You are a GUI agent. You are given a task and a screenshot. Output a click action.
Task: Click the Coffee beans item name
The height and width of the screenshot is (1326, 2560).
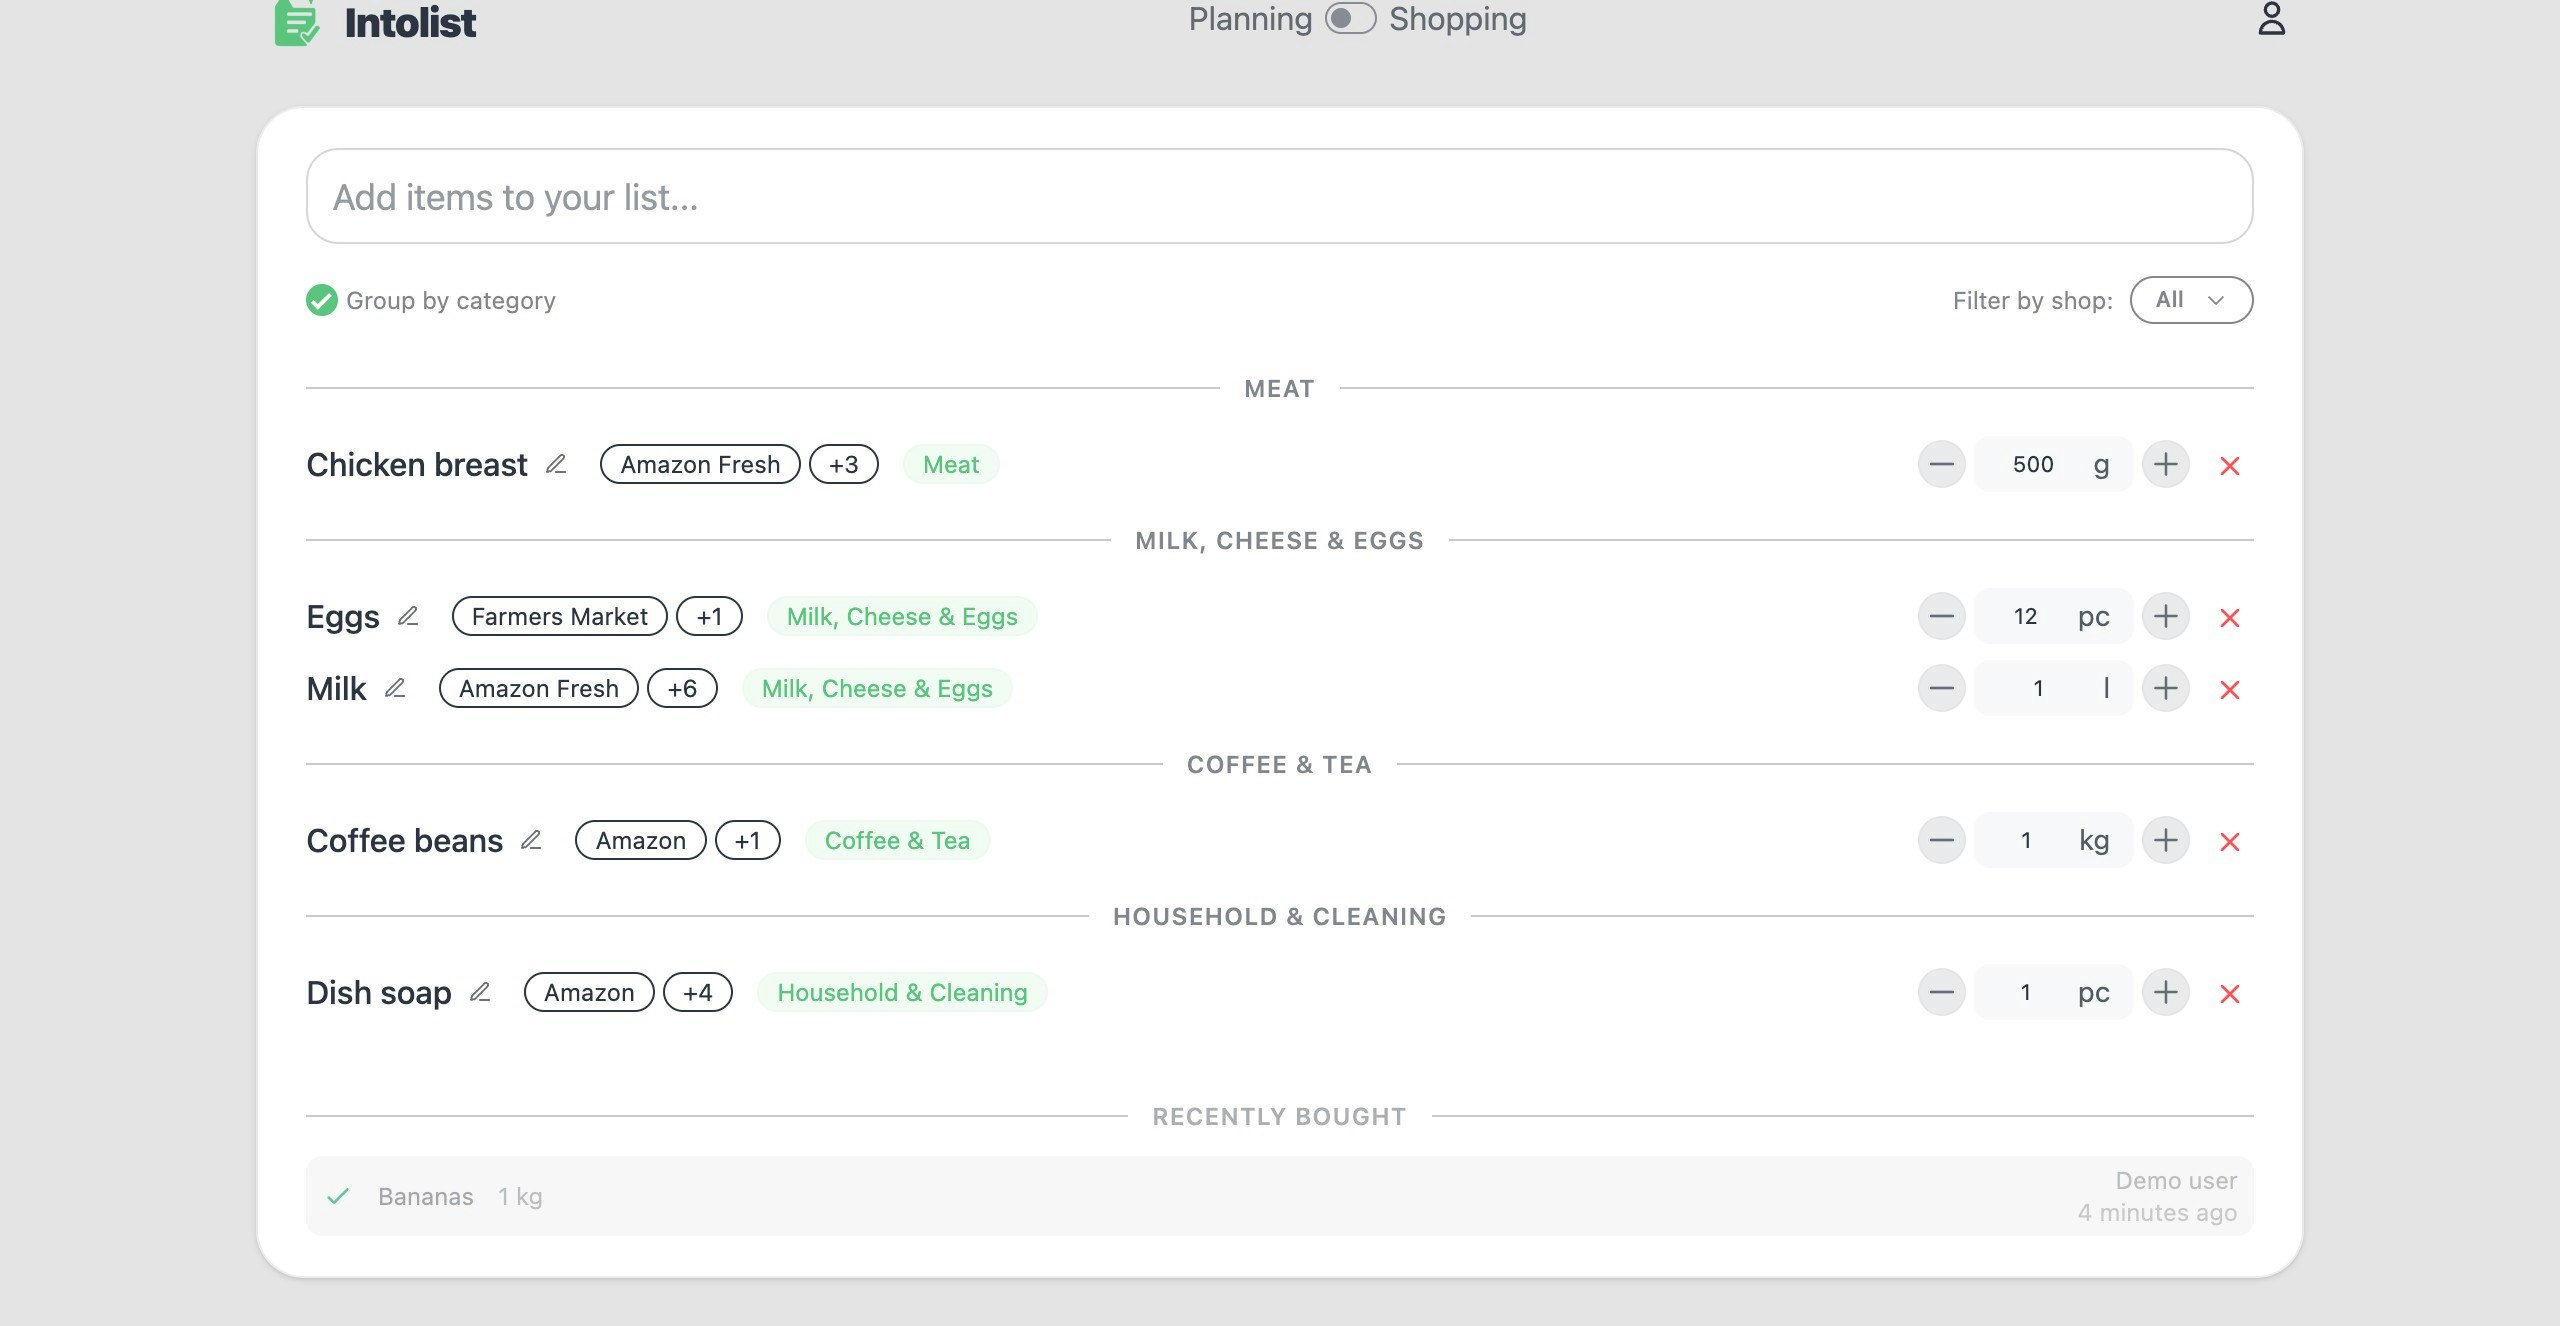point(404,841)
